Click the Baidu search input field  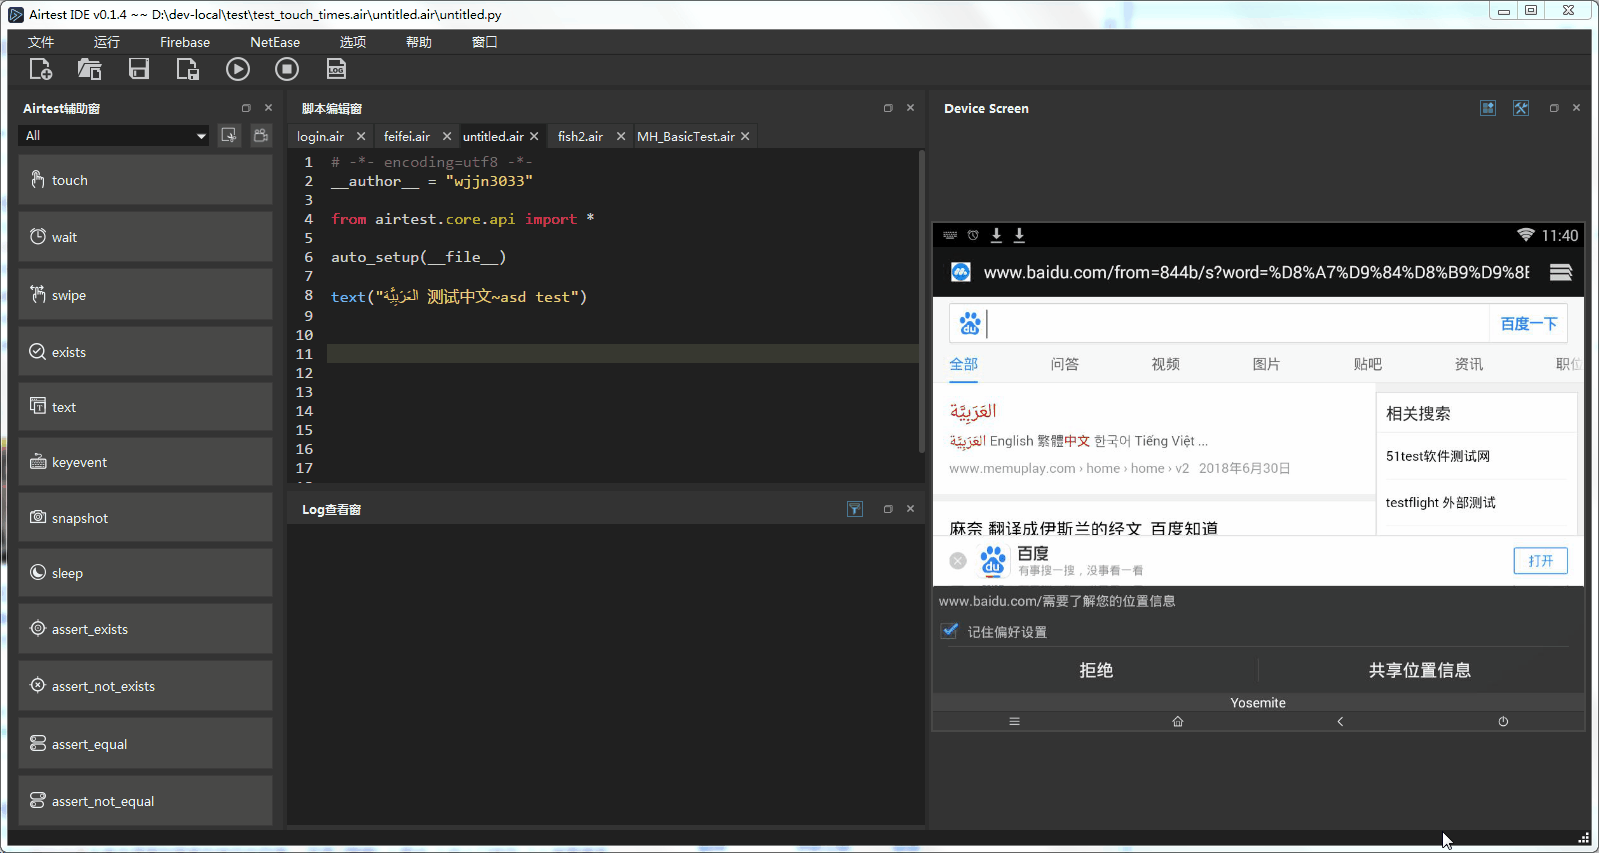click(1238, 324)
